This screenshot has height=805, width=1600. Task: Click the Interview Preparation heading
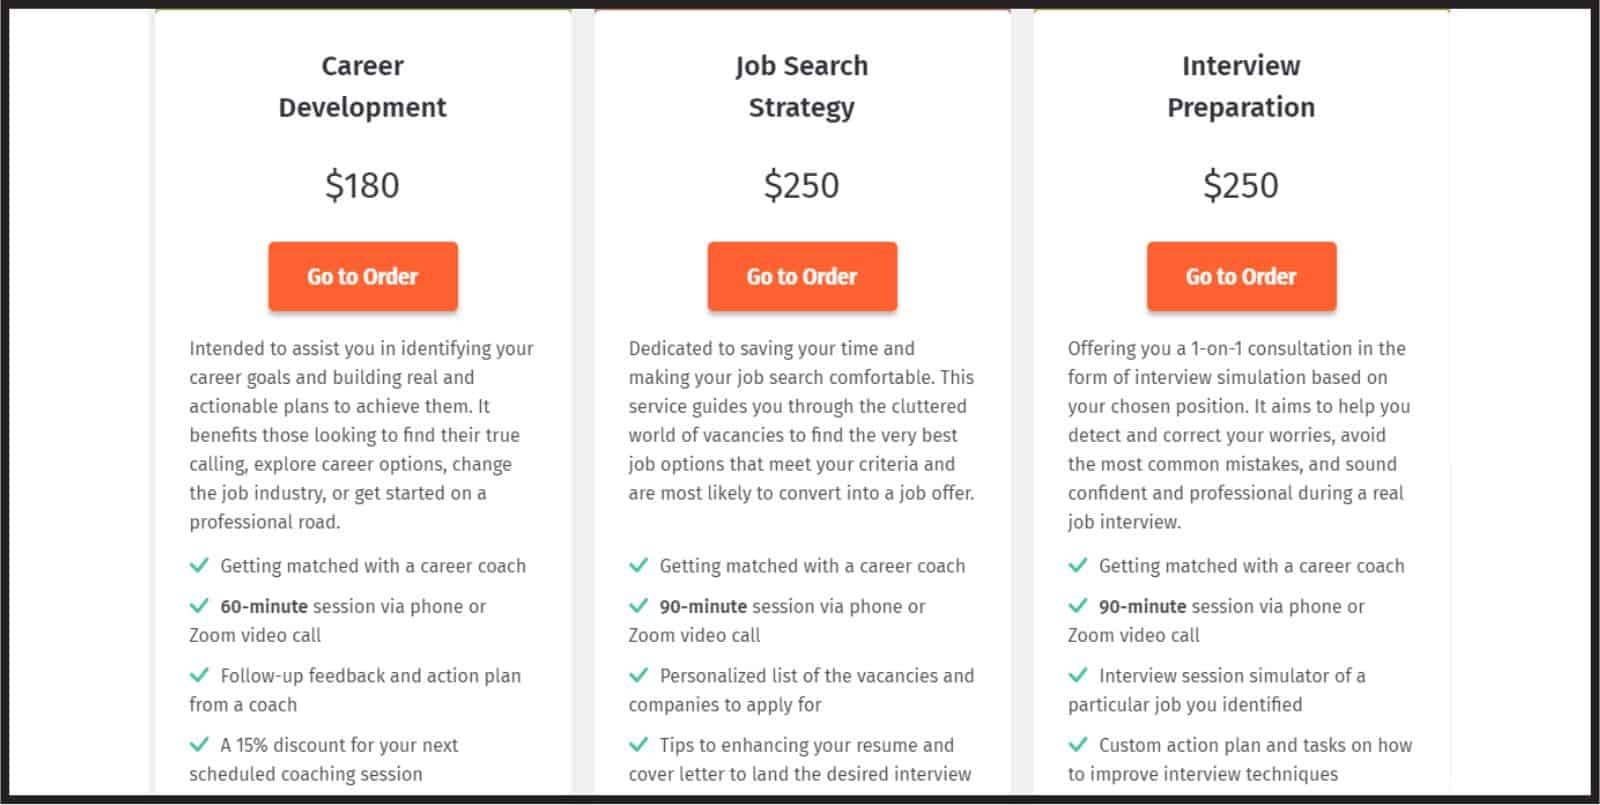coord(1240,86)
